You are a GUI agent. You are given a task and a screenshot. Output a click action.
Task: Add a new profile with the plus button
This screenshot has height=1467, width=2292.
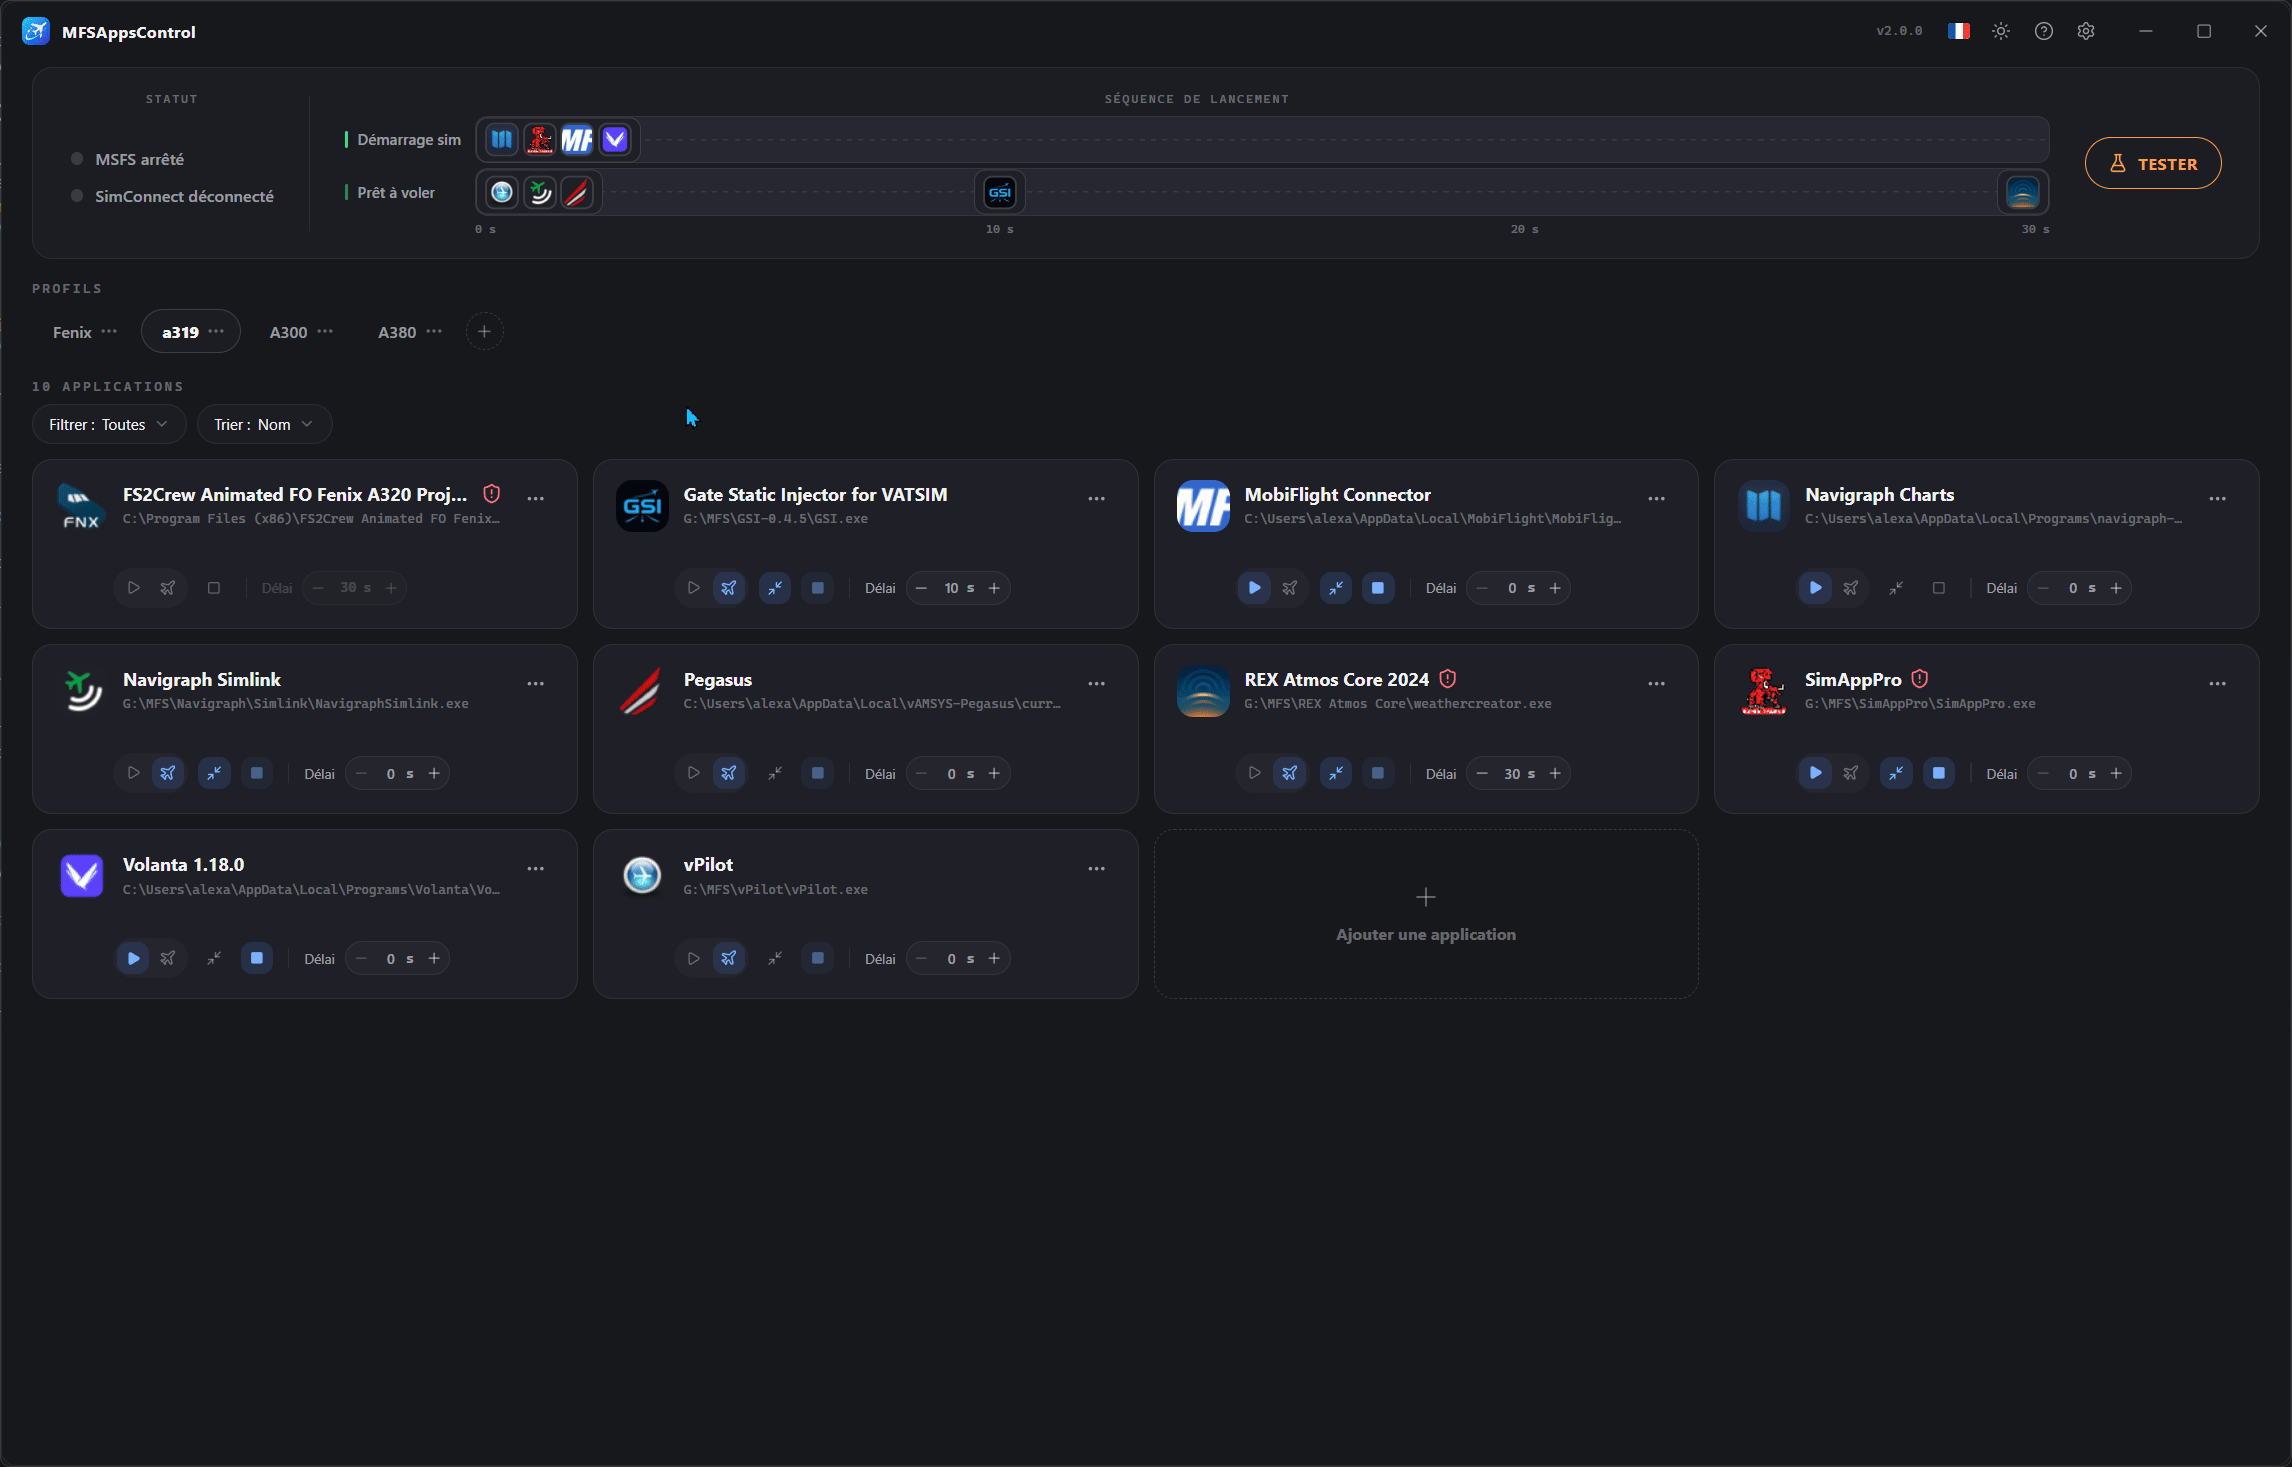tap(484, 331)
